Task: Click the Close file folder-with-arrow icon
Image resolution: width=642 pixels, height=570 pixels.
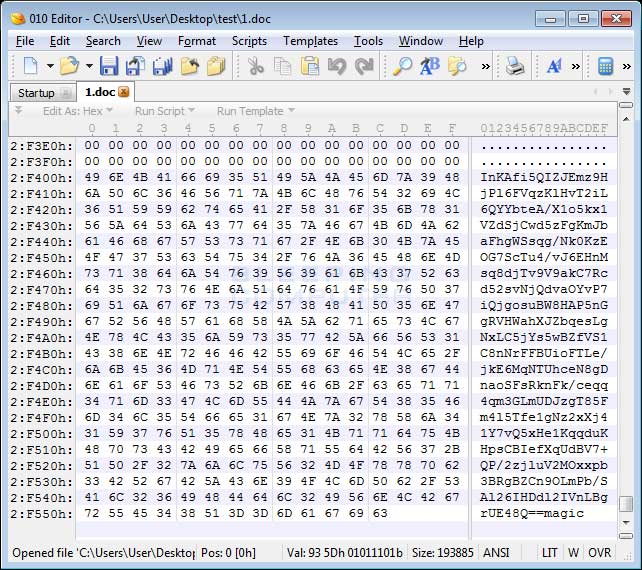Action: [190, 66]
